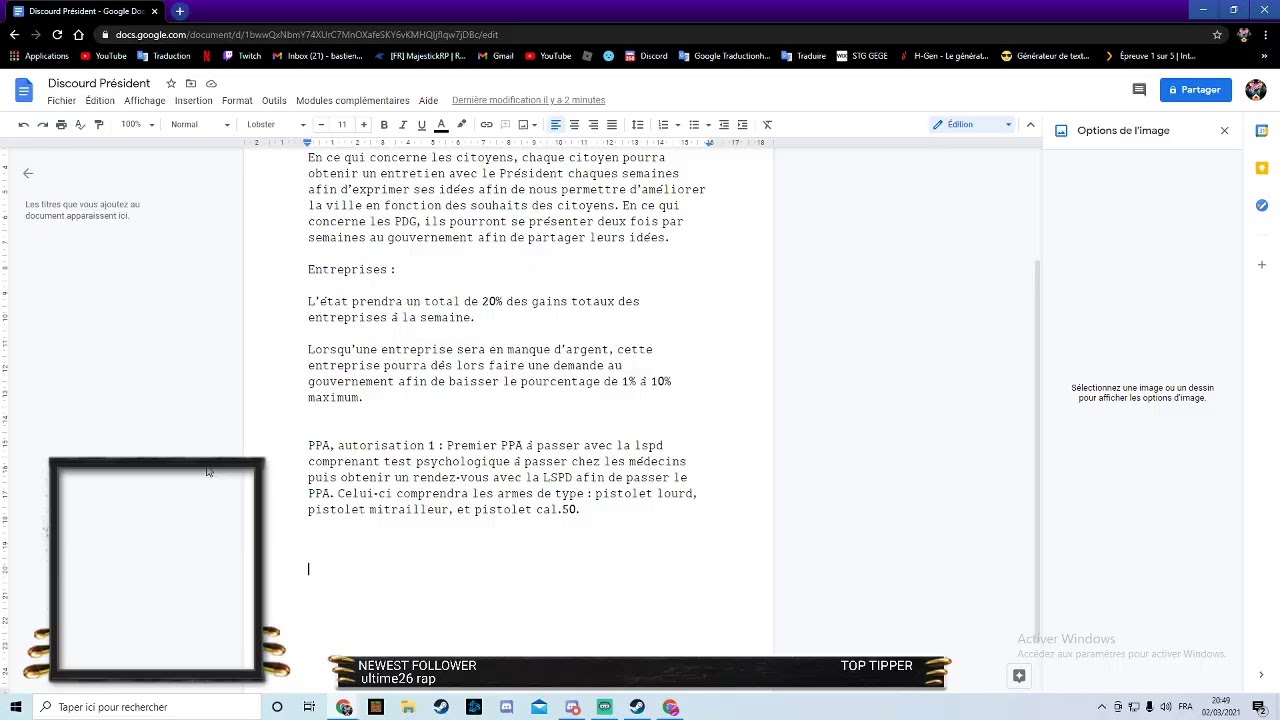
Task: Open the insert image dropdown
Action: pos(527,125)
